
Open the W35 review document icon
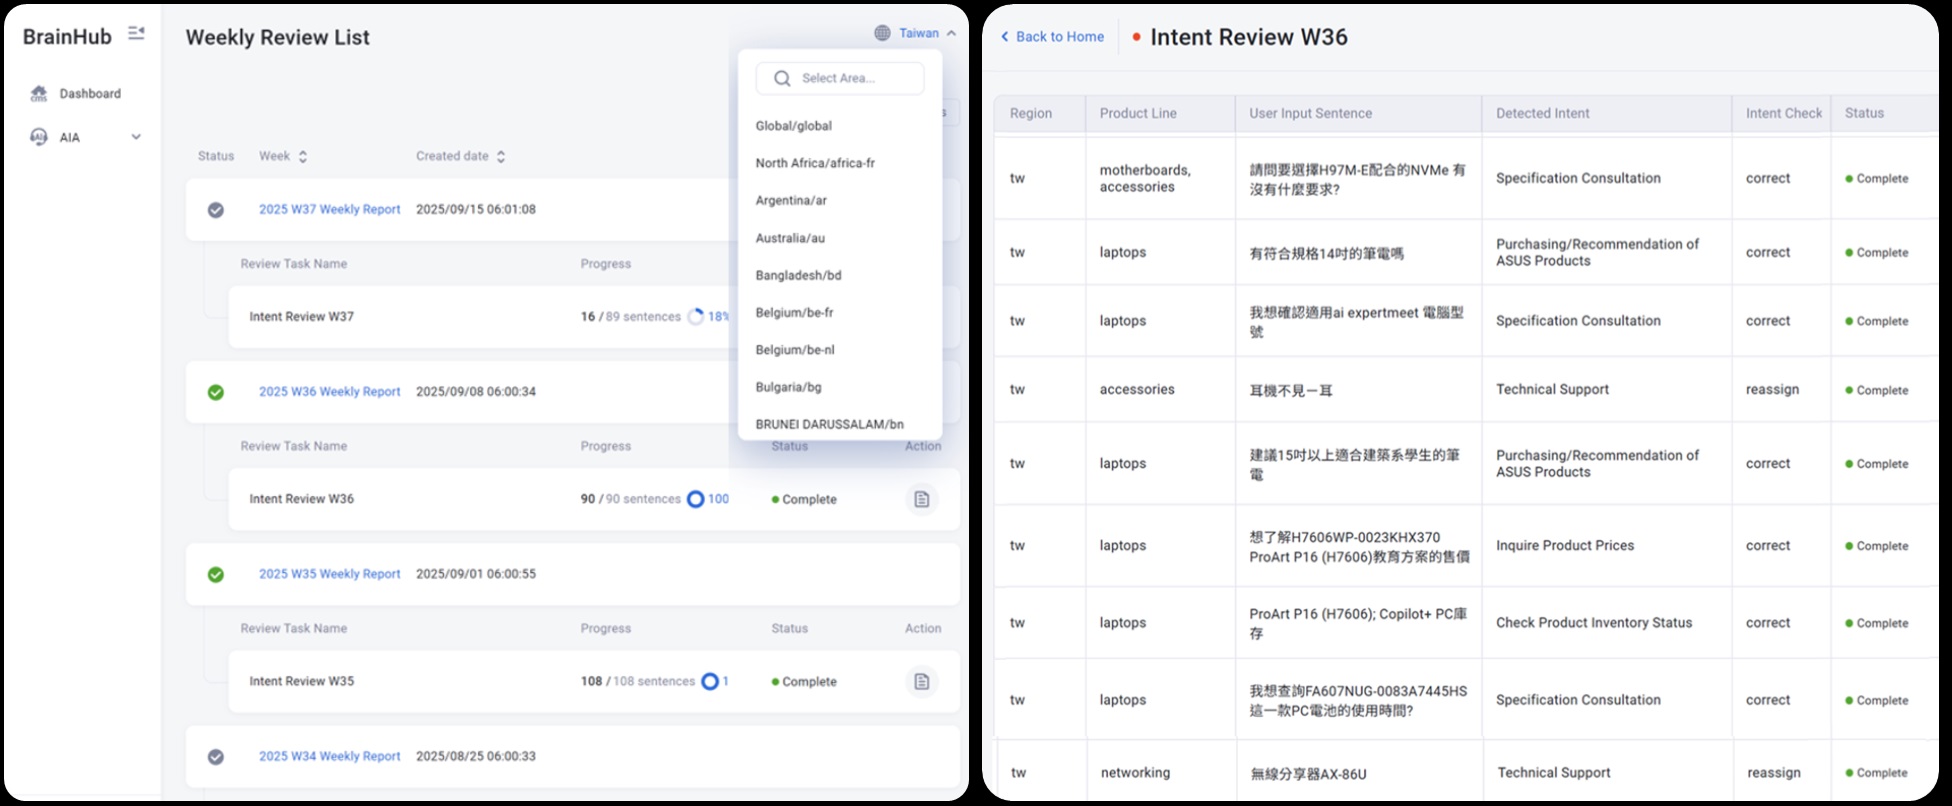921,681
